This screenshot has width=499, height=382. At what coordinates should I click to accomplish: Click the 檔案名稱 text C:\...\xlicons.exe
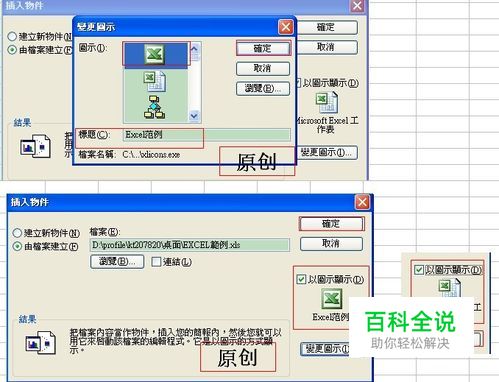coord(151,155)
